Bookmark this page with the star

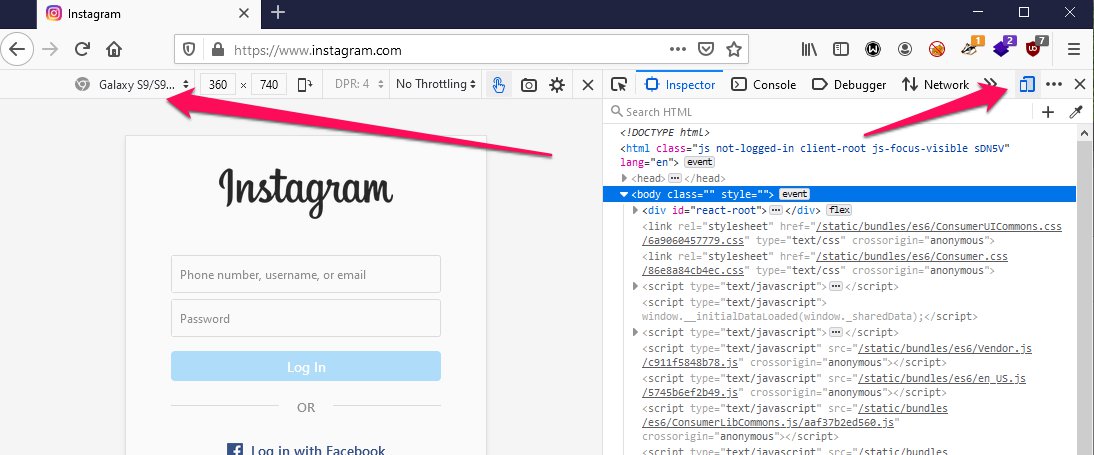[733, 50]
